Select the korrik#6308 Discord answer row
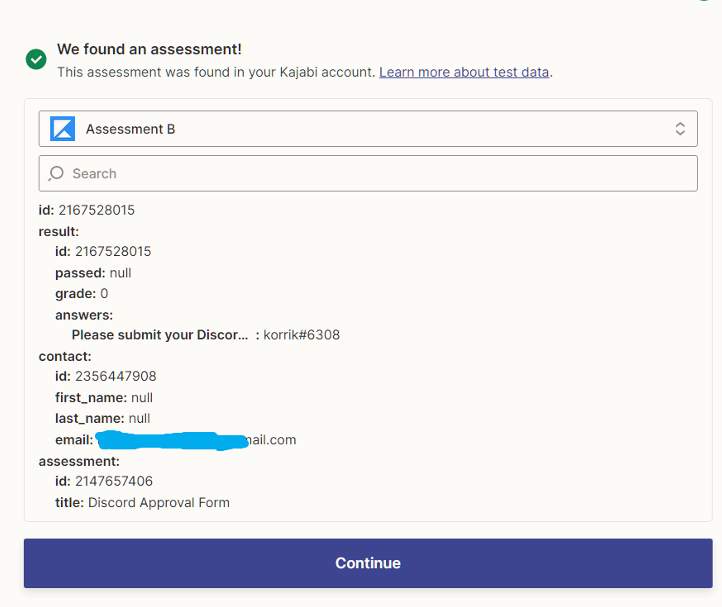The width and height of the screenshot is (722, 607). click(205, 335)
